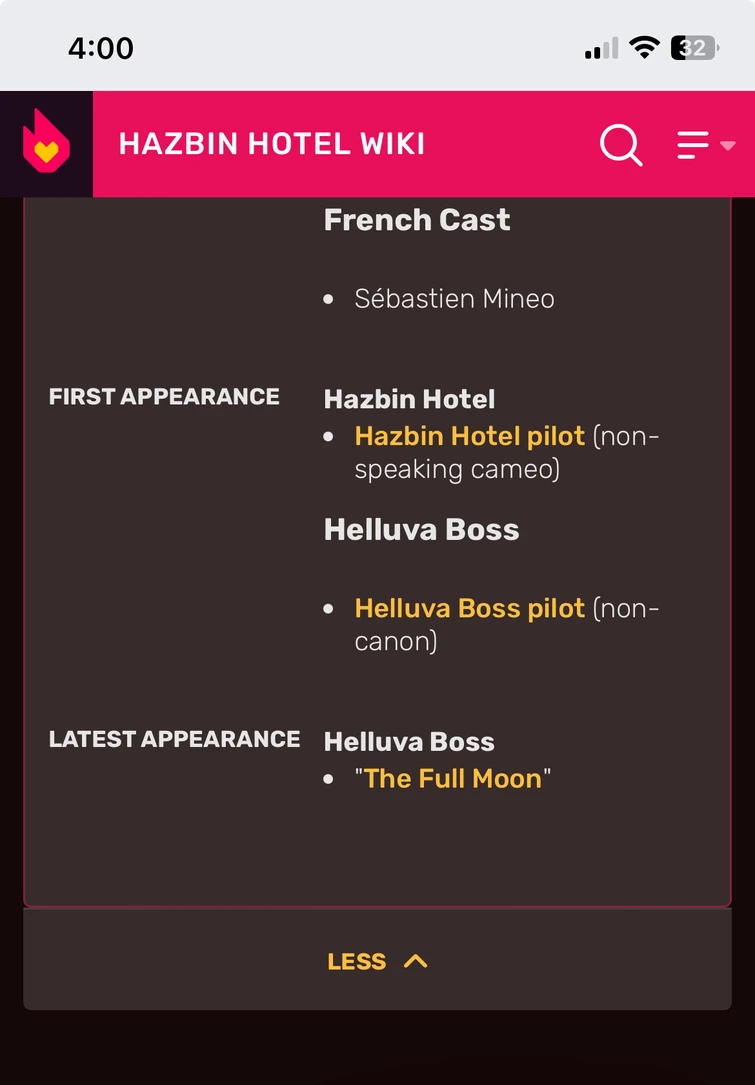
Task: Tap the Fandom flame logo
Action: [45, 143]
